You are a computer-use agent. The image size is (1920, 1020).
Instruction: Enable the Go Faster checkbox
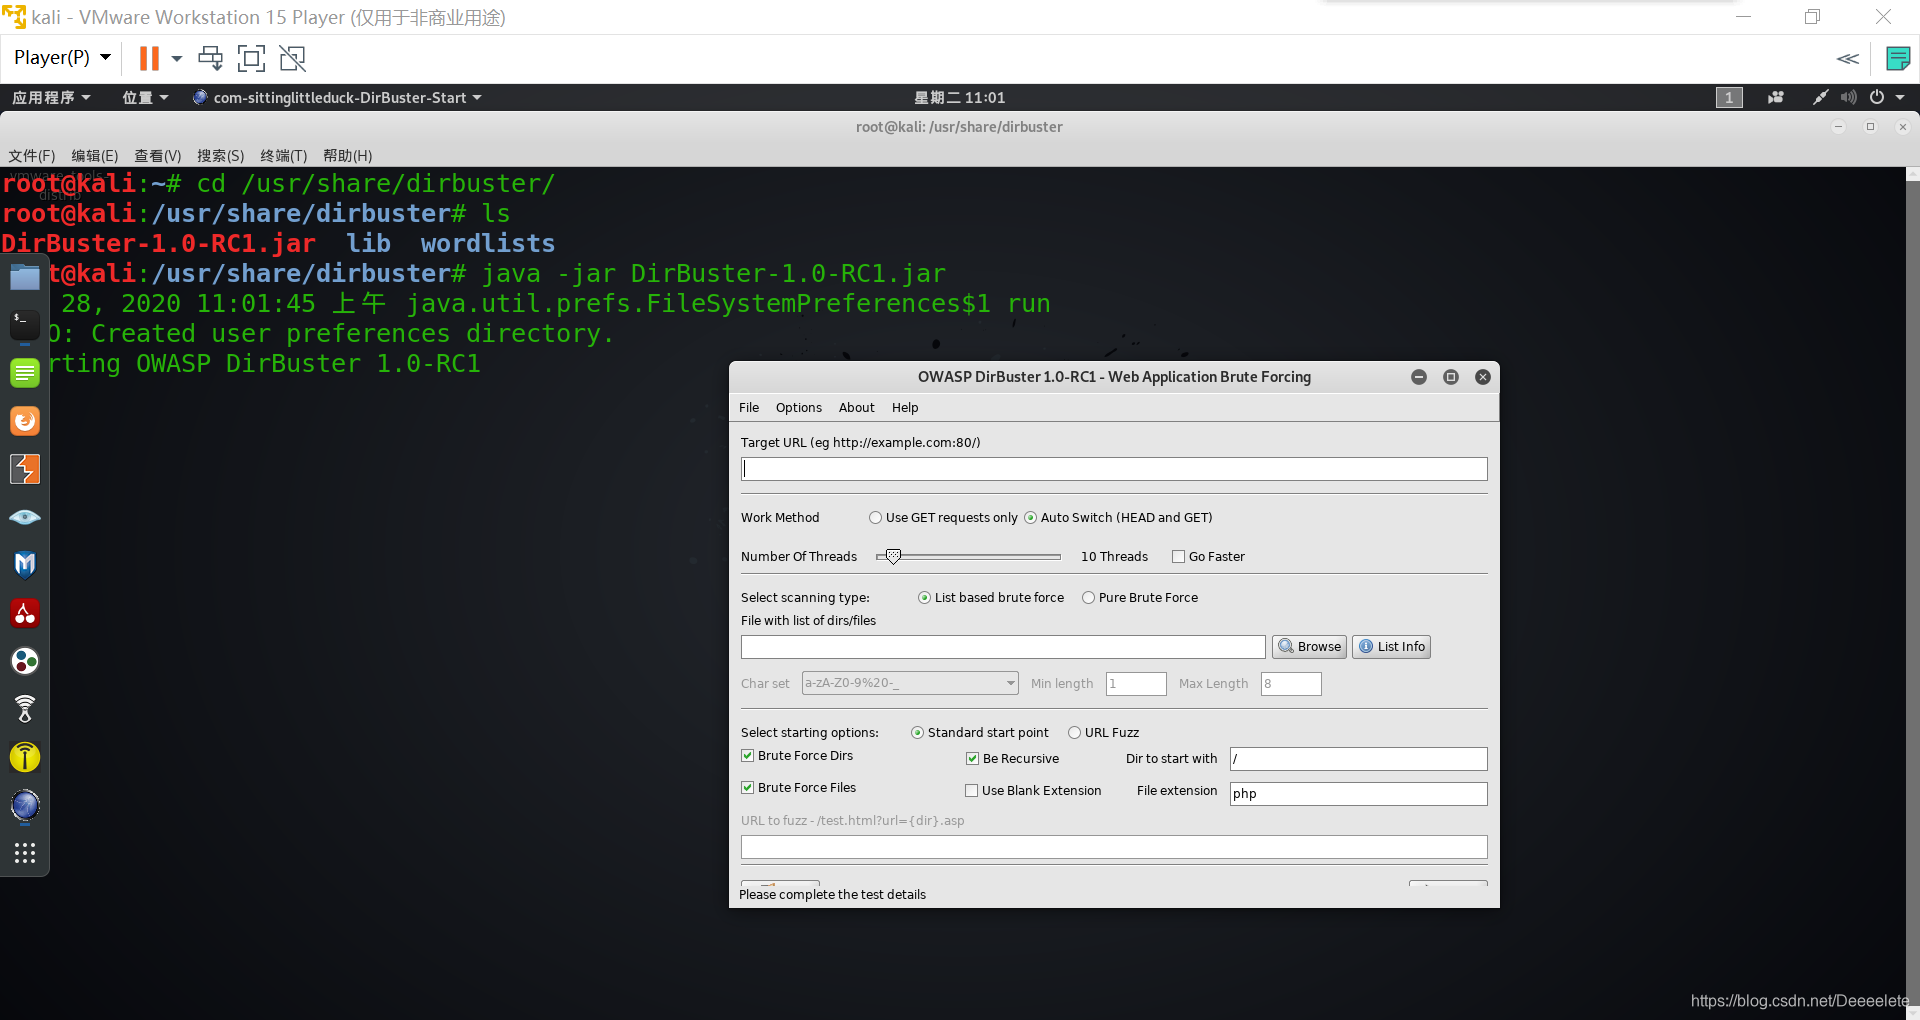[1178, 556]
